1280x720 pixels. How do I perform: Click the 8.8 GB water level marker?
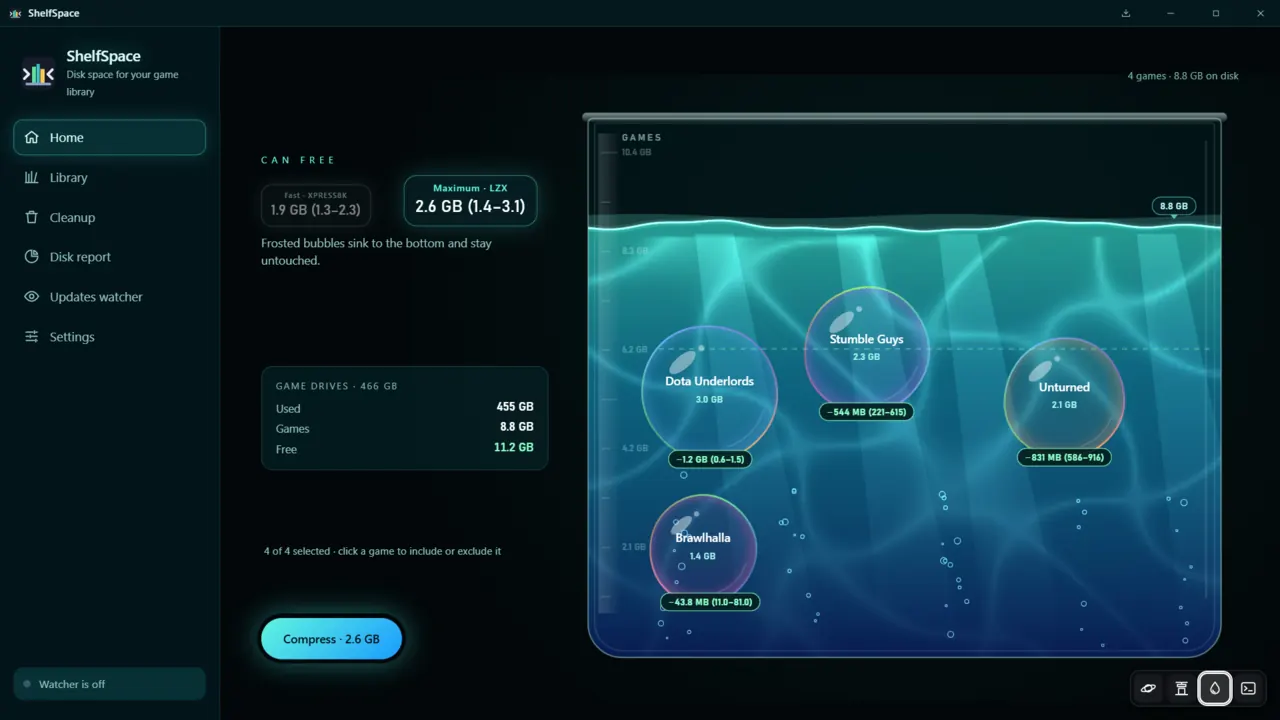pyautogui.click(x=1174, y=206)
